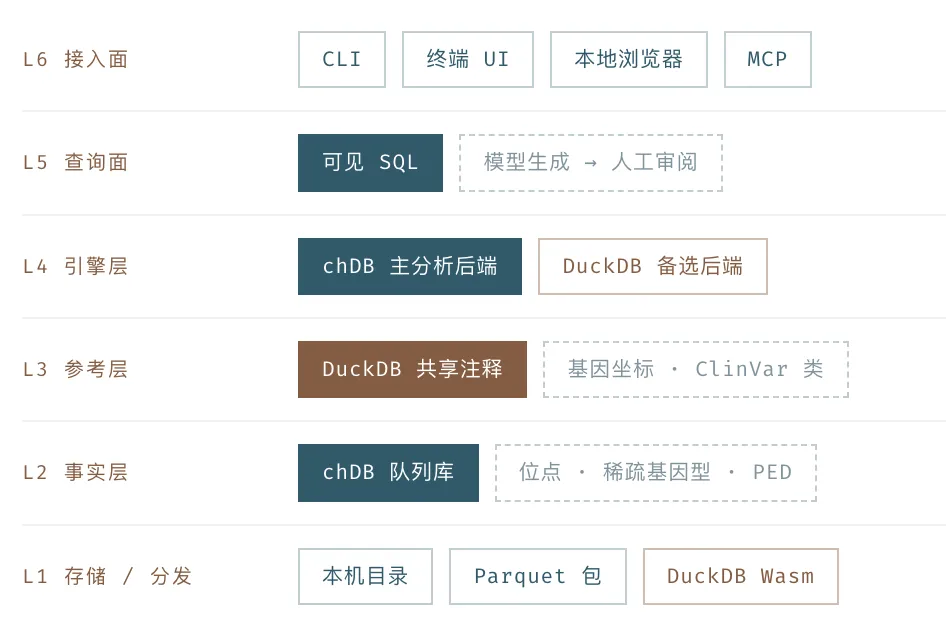This screenshot has height=622, width=946.
Task: Select the MCP box
Action: pyautogui.click(x=767, y=60)
